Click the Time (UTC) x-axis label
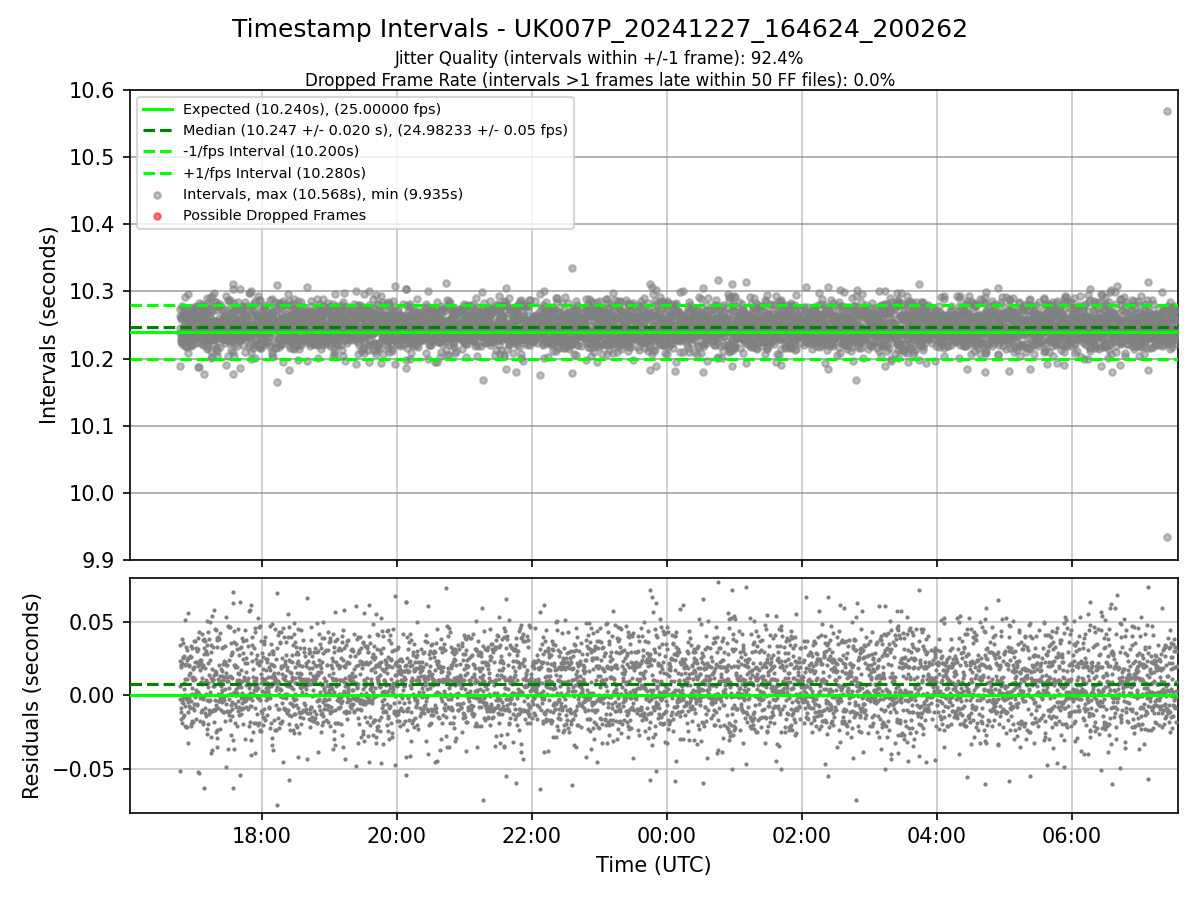 [653, 865]
